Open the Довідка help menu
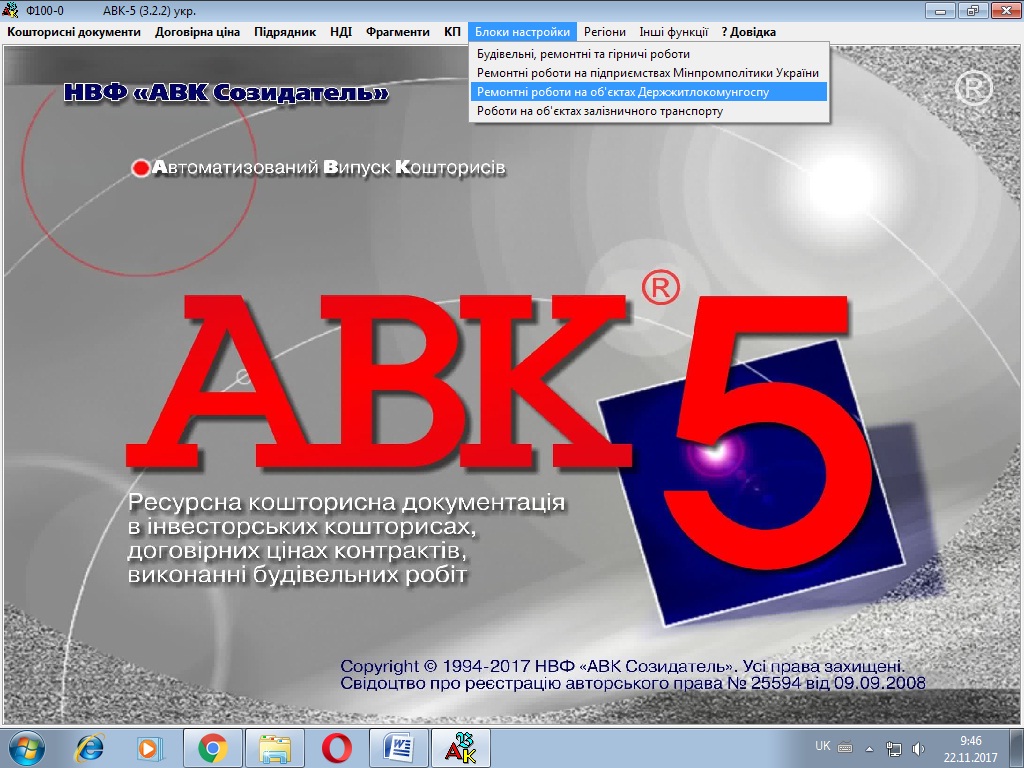This screenshot has height=768, width=1024. point(748,32)
